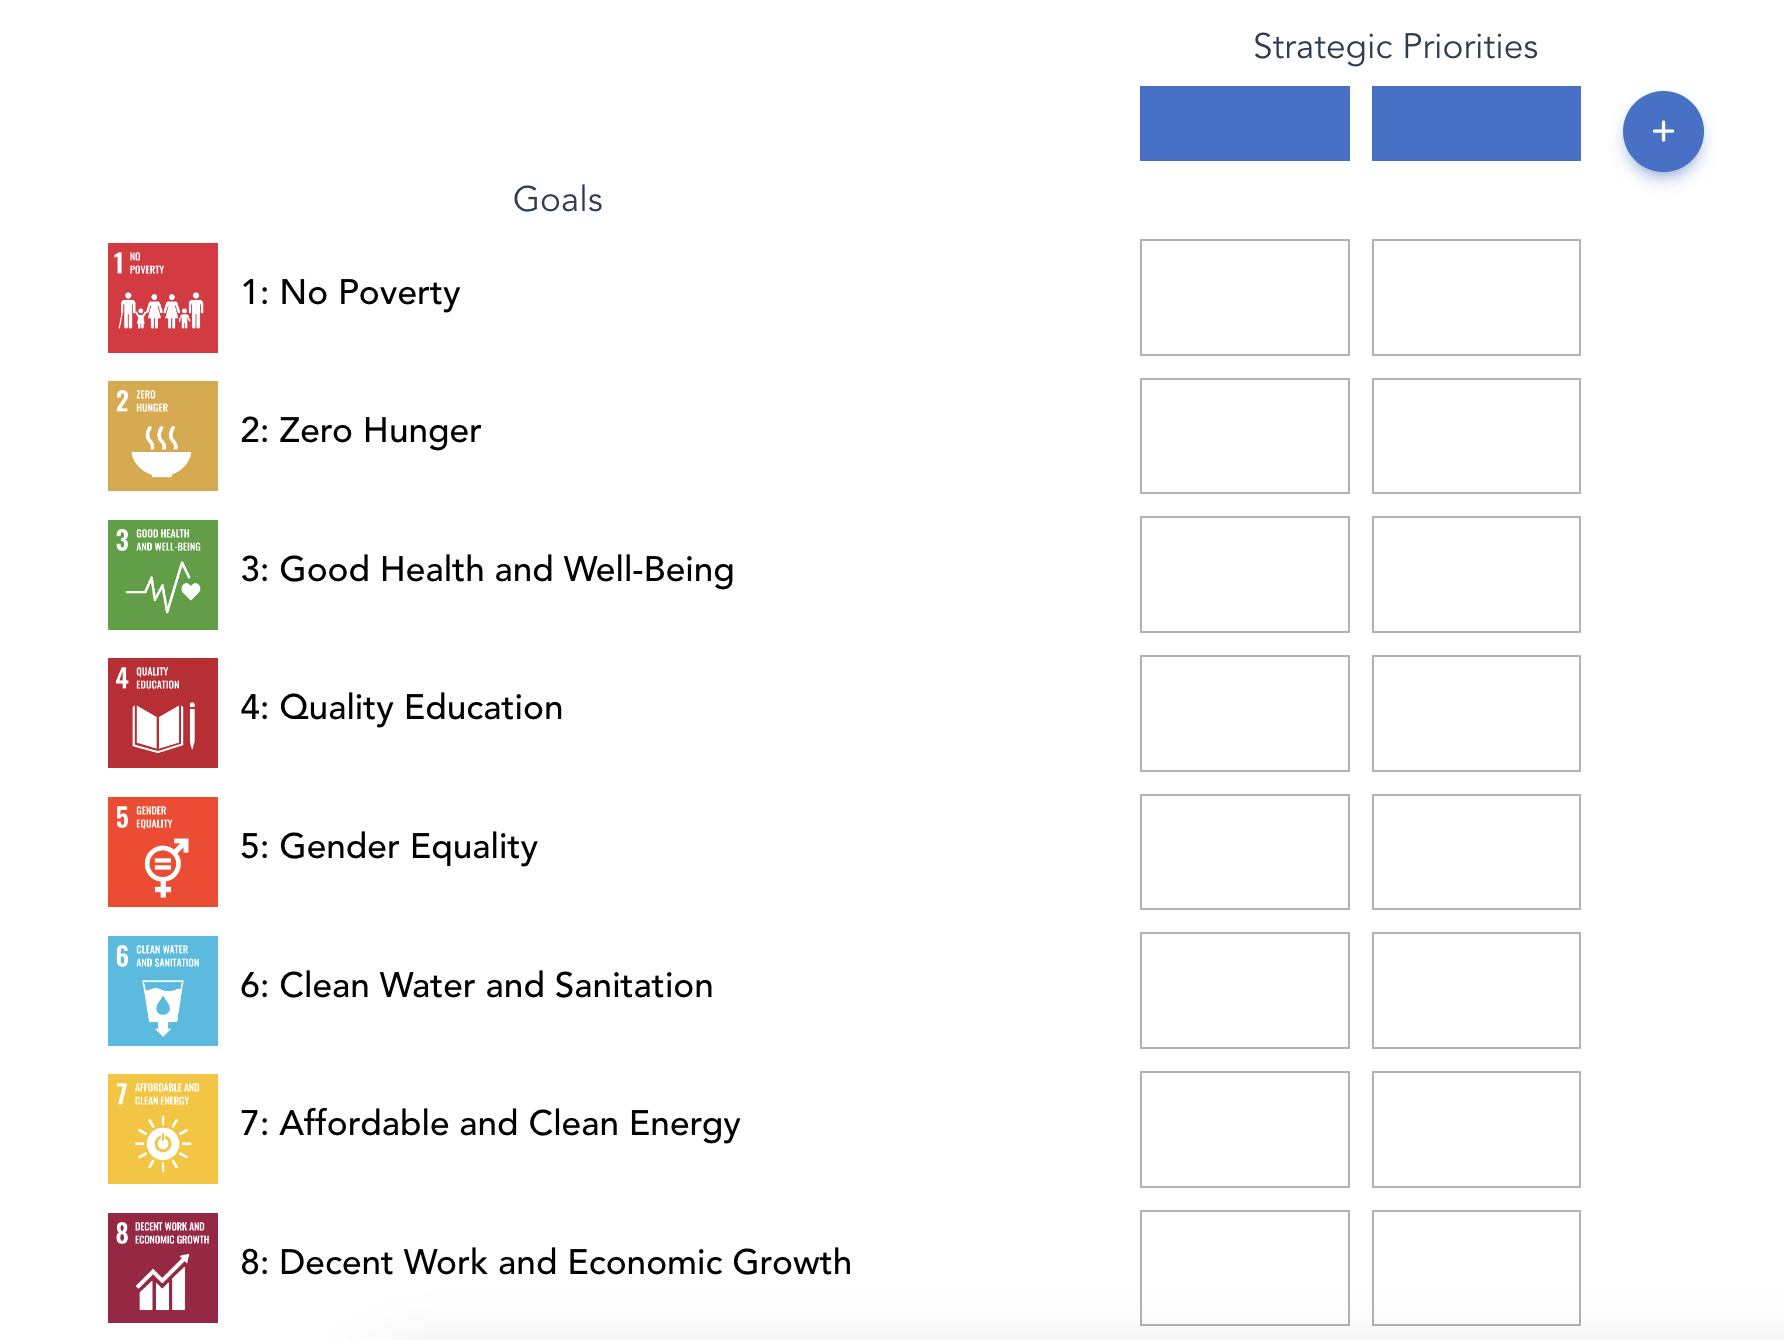Select the Clean Water and Sanitation icon
The width and height of the screenshot is (1784, 1340).
(x=163, y=991)
